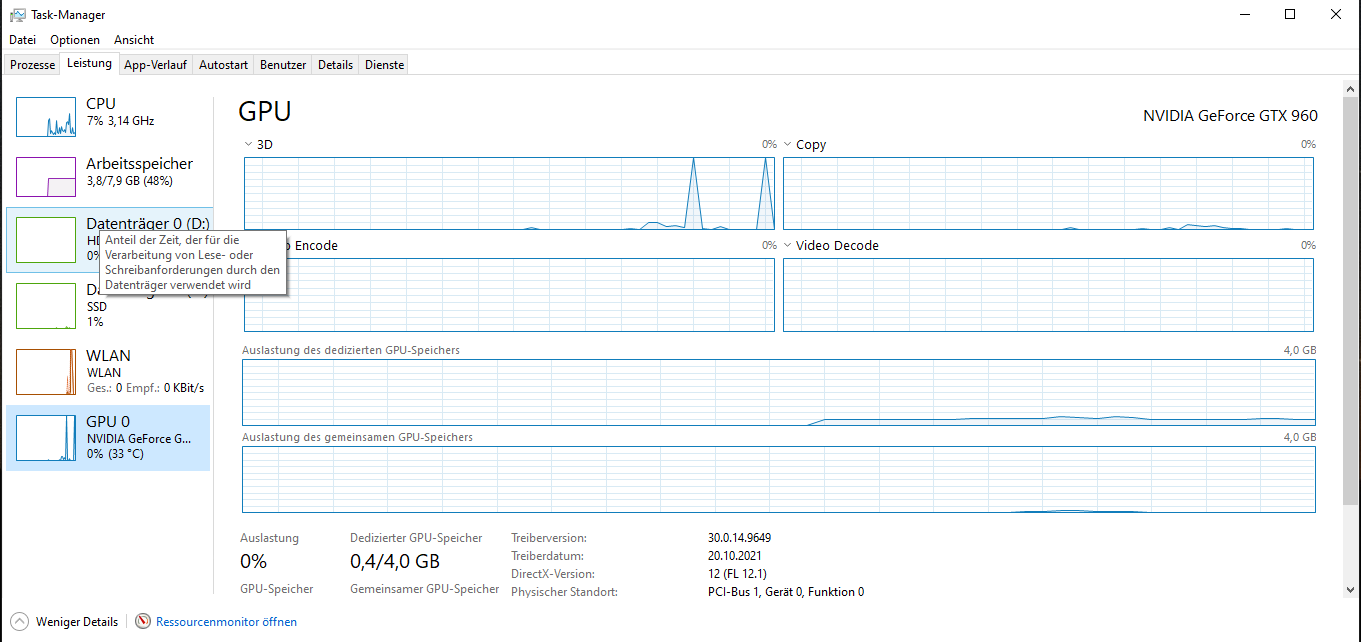
Task: Click the Treiberdatum value 20.10.2021
Action: [x=735, y=556]
